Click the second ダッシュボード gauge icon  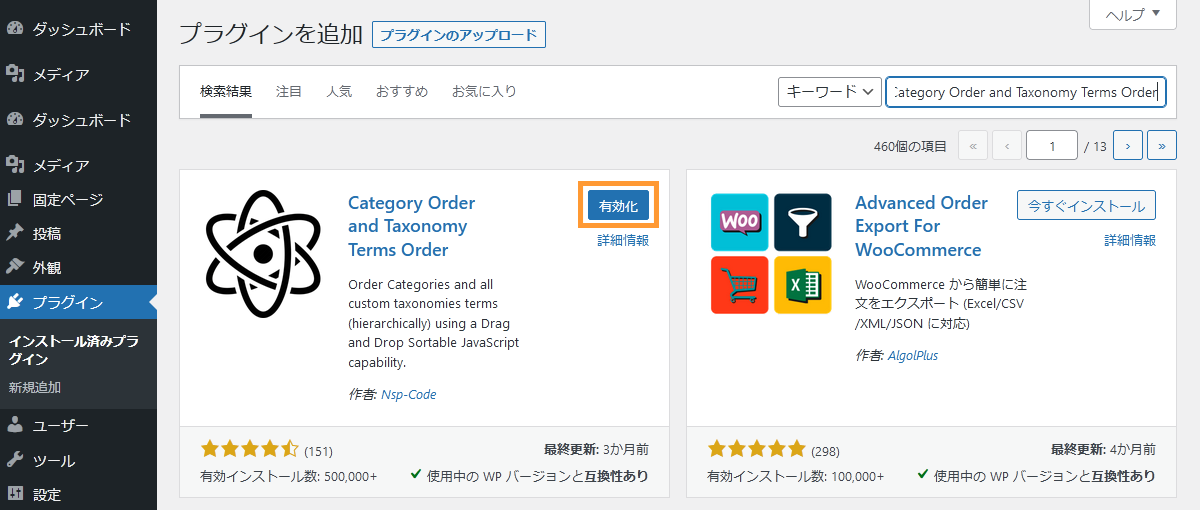click(15, 120)
